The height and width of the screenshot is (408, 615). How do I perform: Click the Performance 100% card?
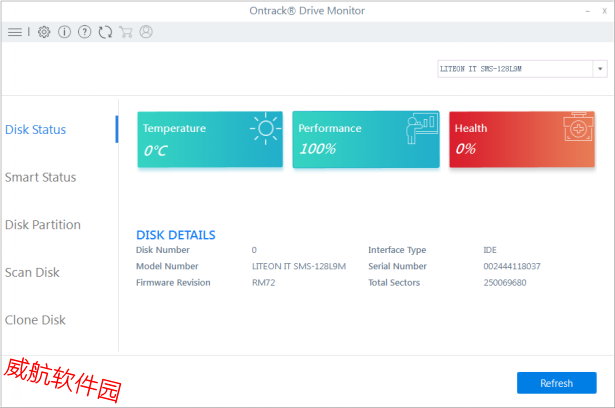point(366,140)
